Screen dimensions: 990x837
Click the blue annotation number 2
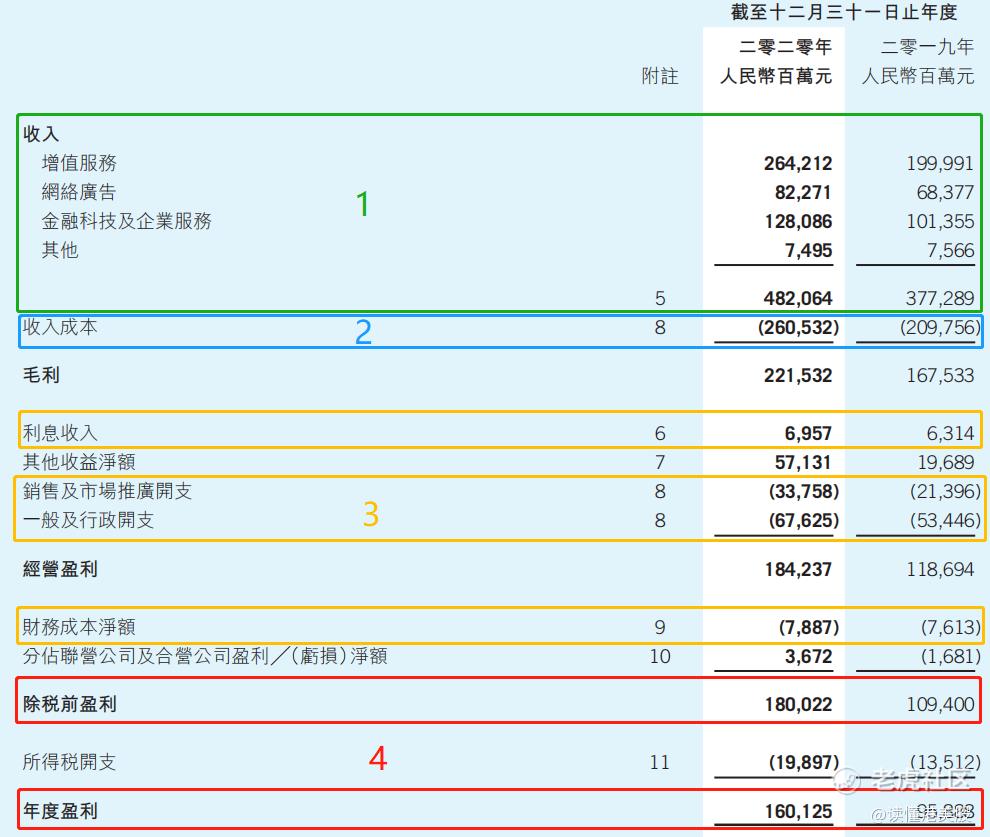[364, 332]
